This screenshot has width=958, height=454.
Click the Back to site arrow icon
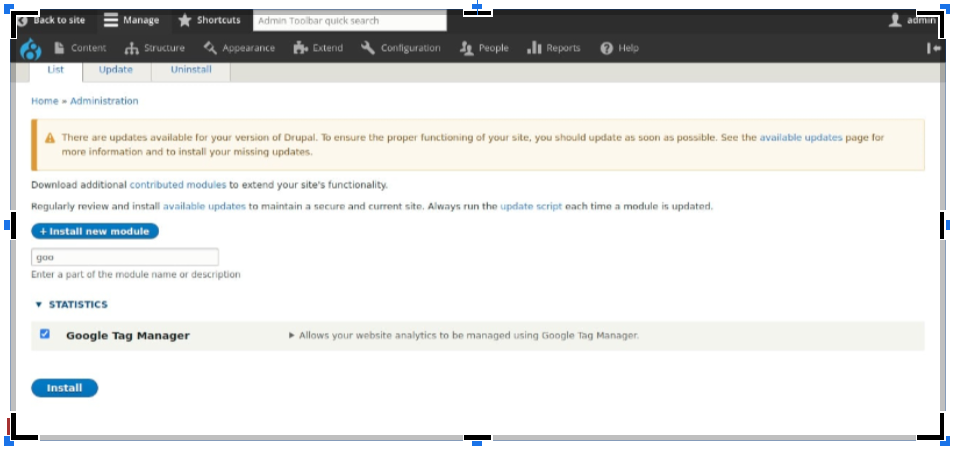23,20
